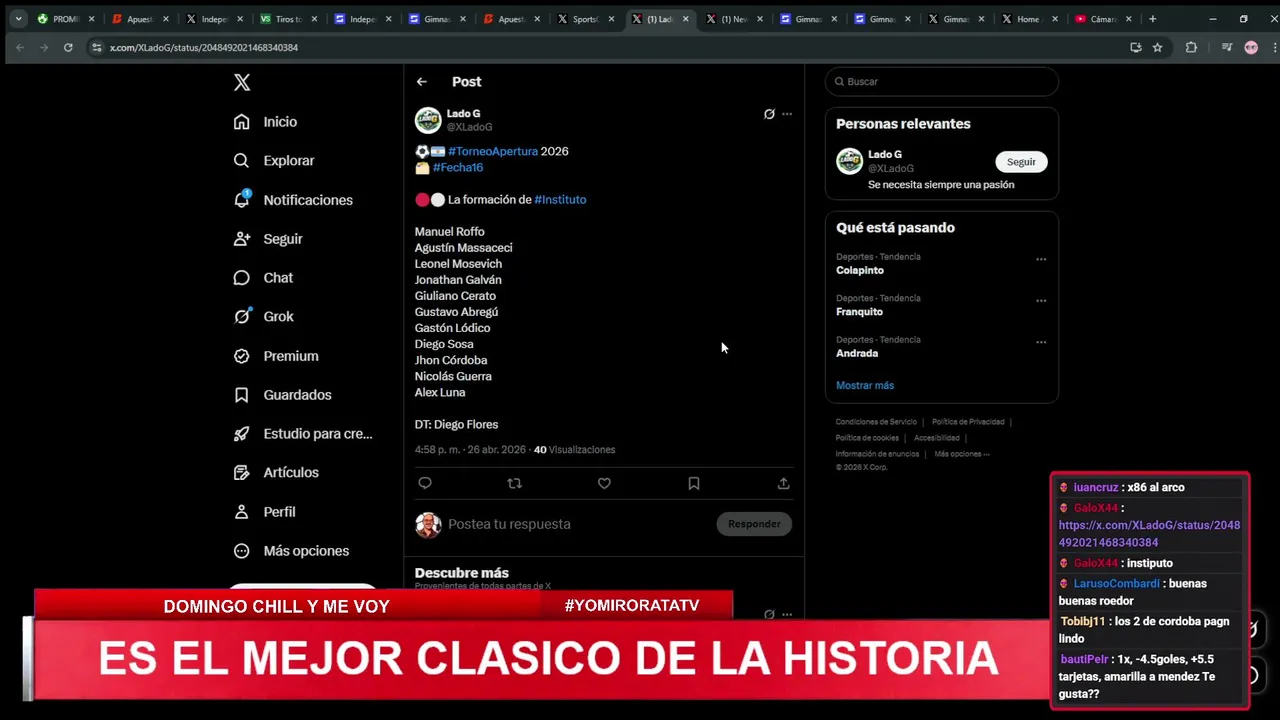Open Condiciones de Servicio footer link
The image size is (1280, 720).
click(x=876, y=422)
